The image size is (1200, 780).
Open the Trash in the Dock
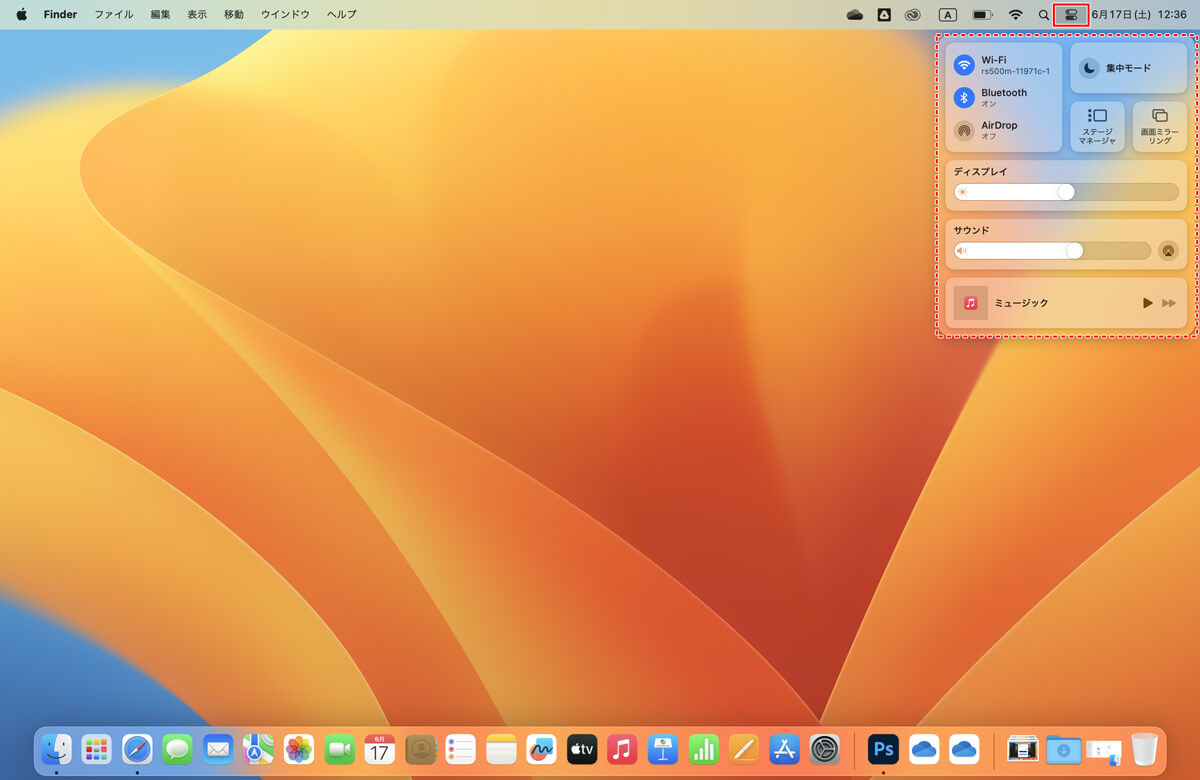1144,749
